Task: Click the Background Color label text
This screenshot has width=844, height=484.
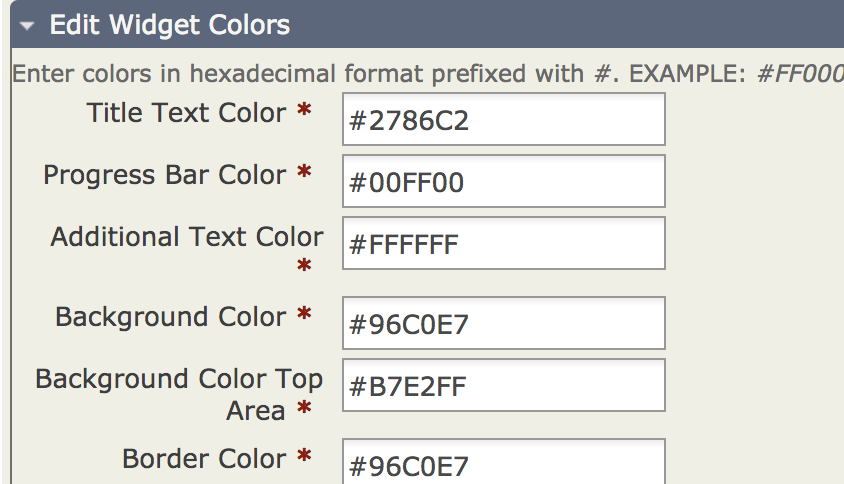Action: tap(171, 317)
